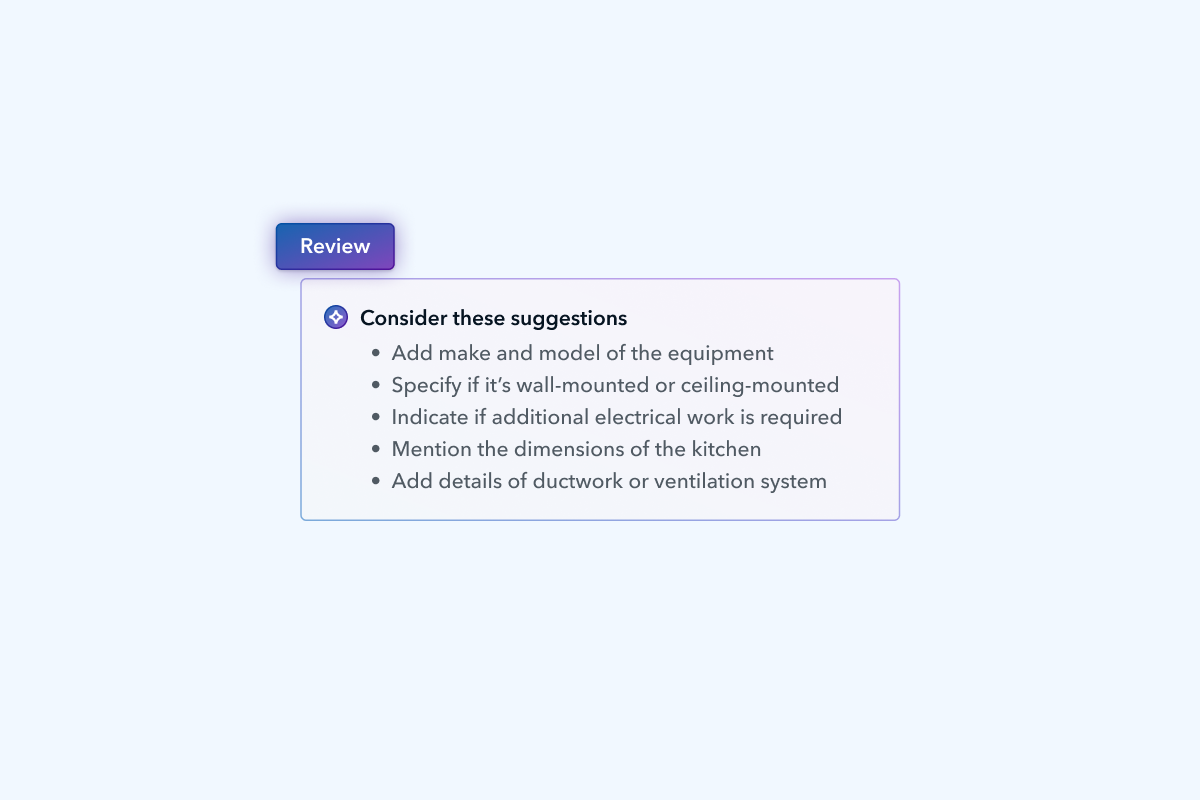The image size is (1200, 800).
Task: Click the Consider these suggestions heading
Action: coord(493,318)
